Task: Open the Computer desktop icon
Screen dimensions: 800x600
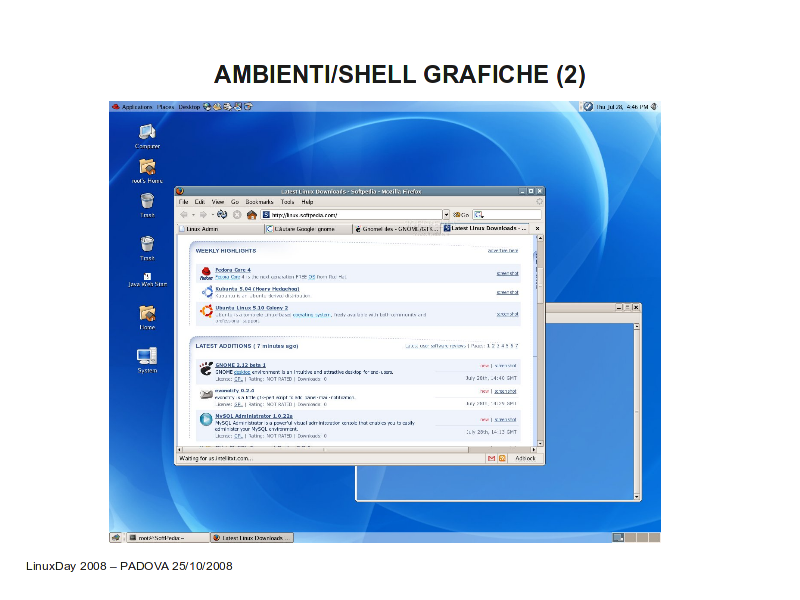Action: tap(147, 132)
